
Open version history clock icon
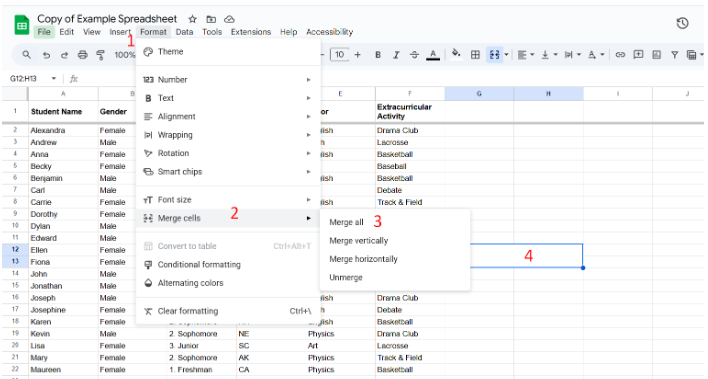pos(682,23)
